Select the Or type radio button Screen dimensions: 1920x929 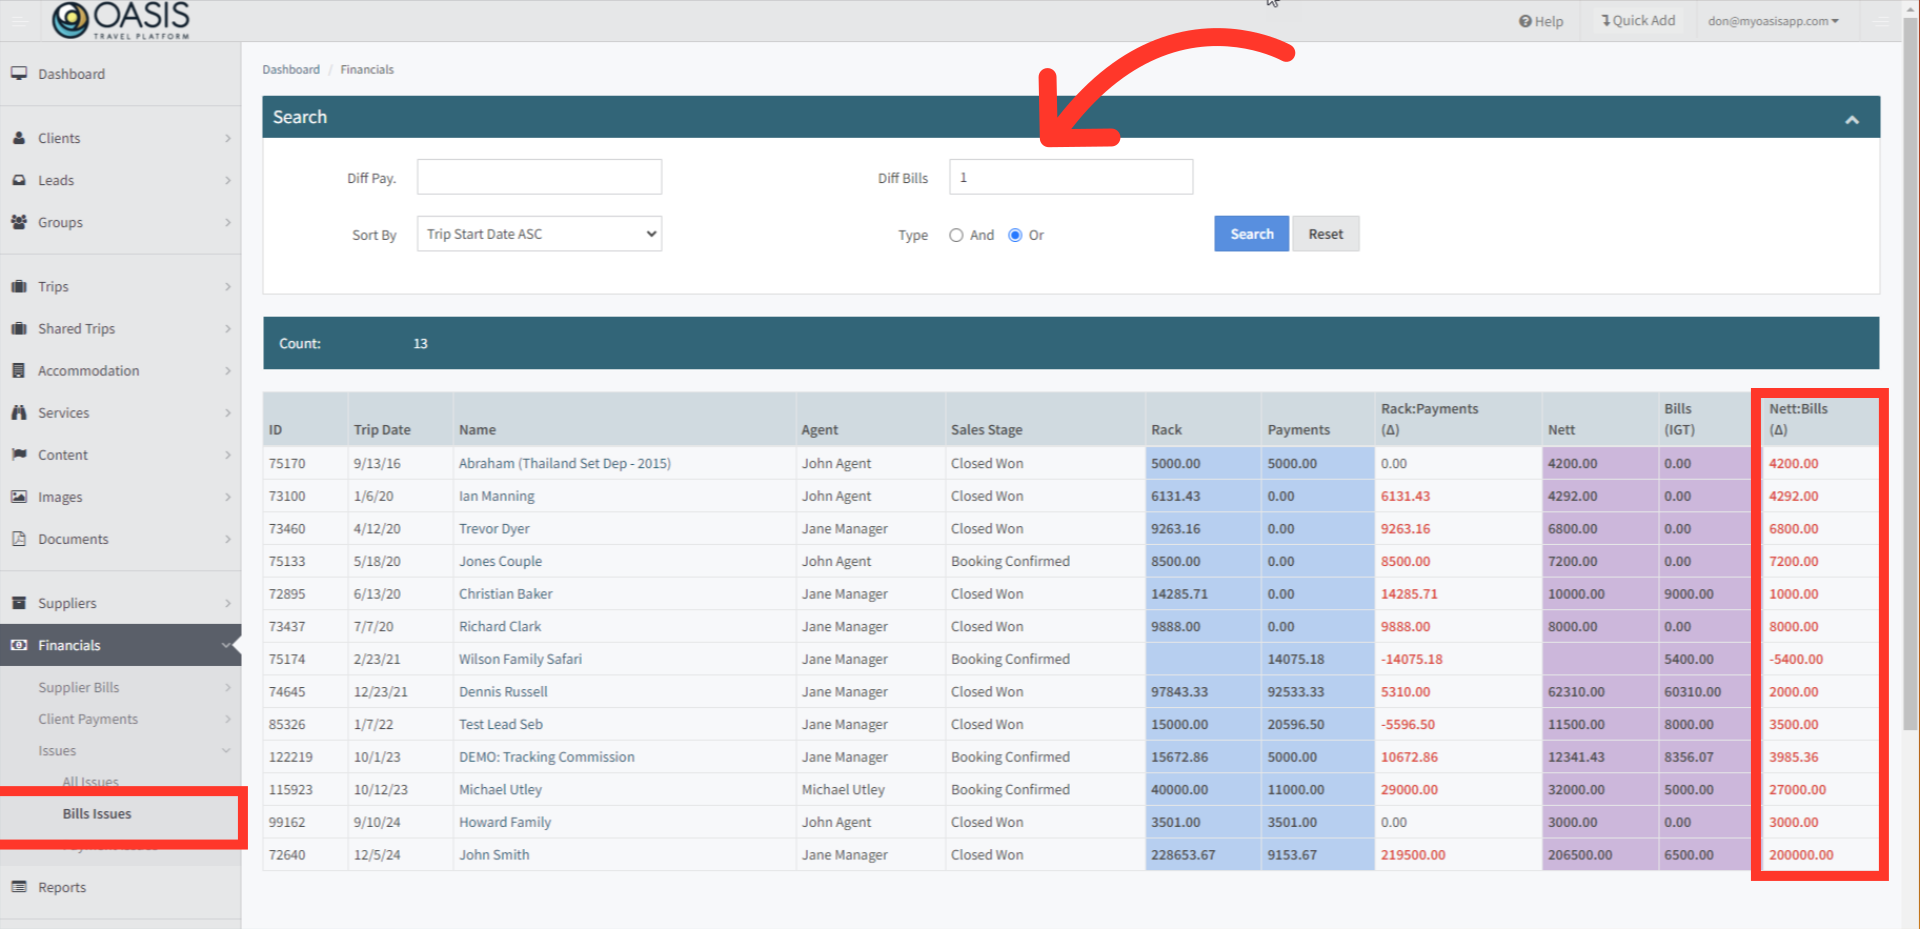pos(1015,235)
